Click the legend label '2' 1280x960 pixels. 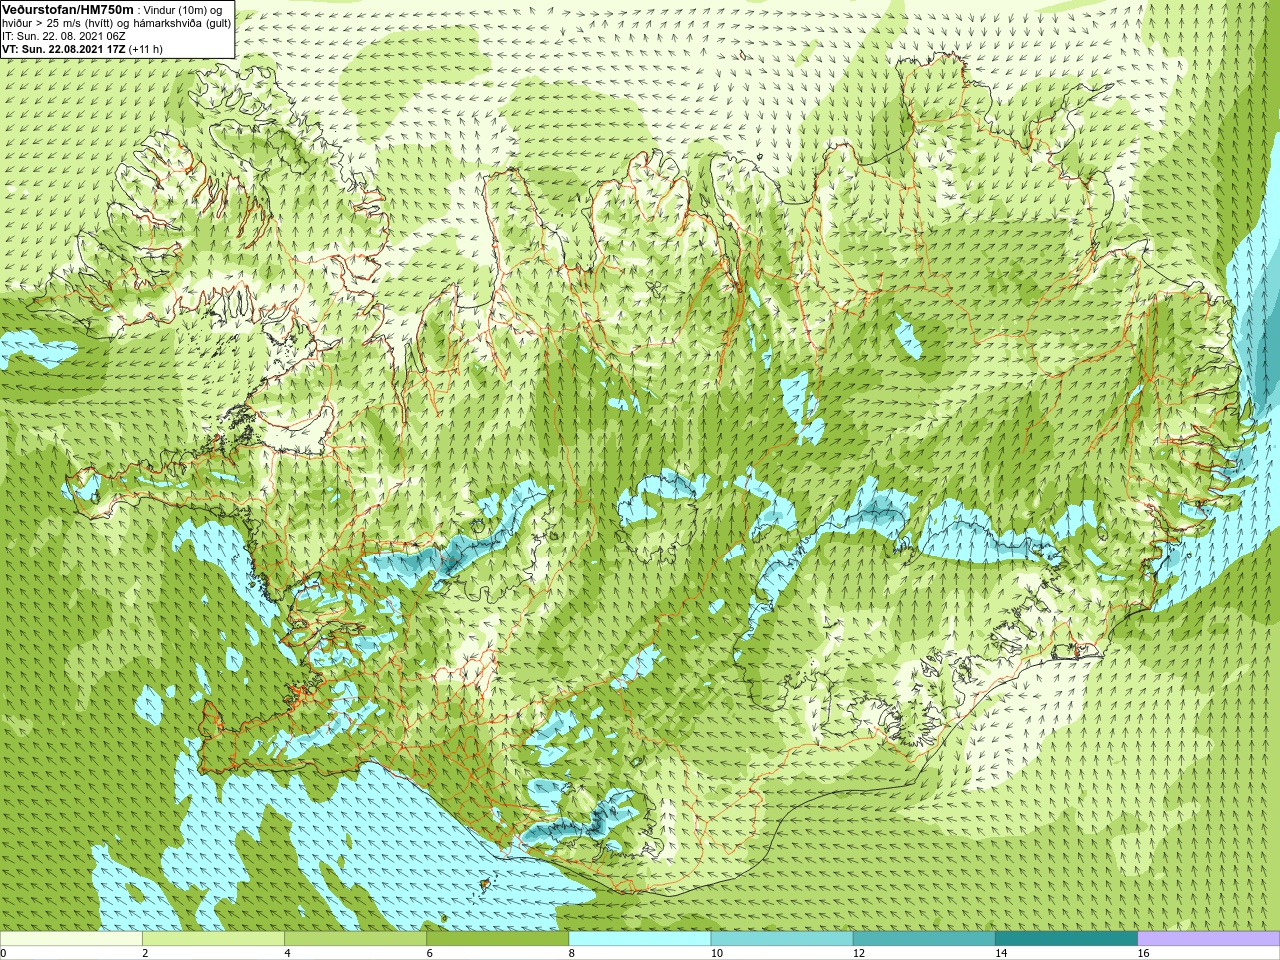(145, 953)
